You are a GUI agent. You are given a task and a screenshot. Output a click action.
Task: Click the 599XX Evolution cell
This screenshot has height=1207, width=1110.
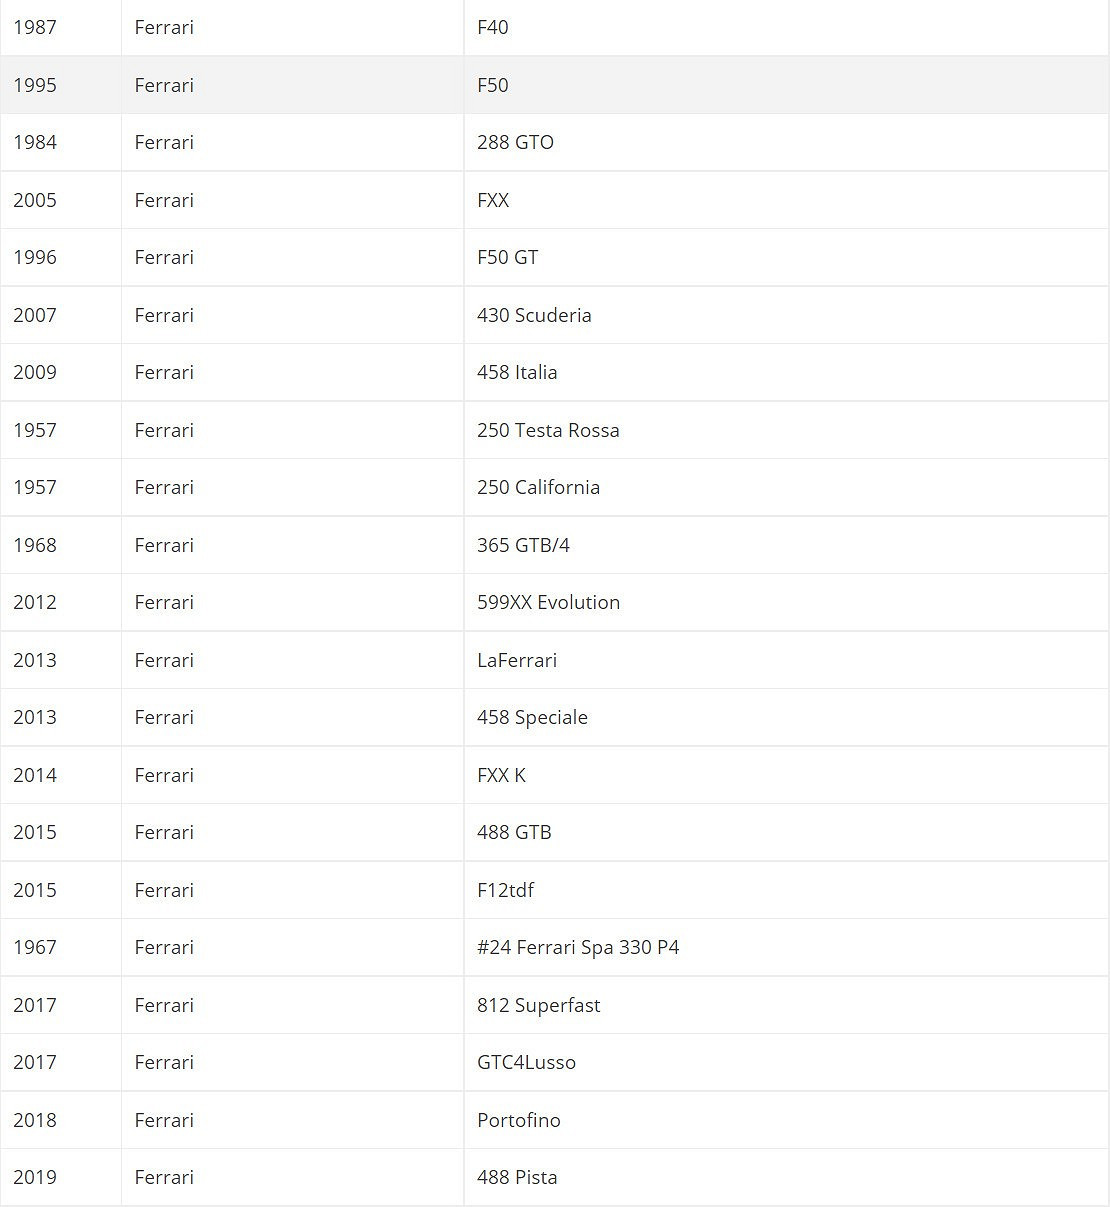(x=548, y=602)
